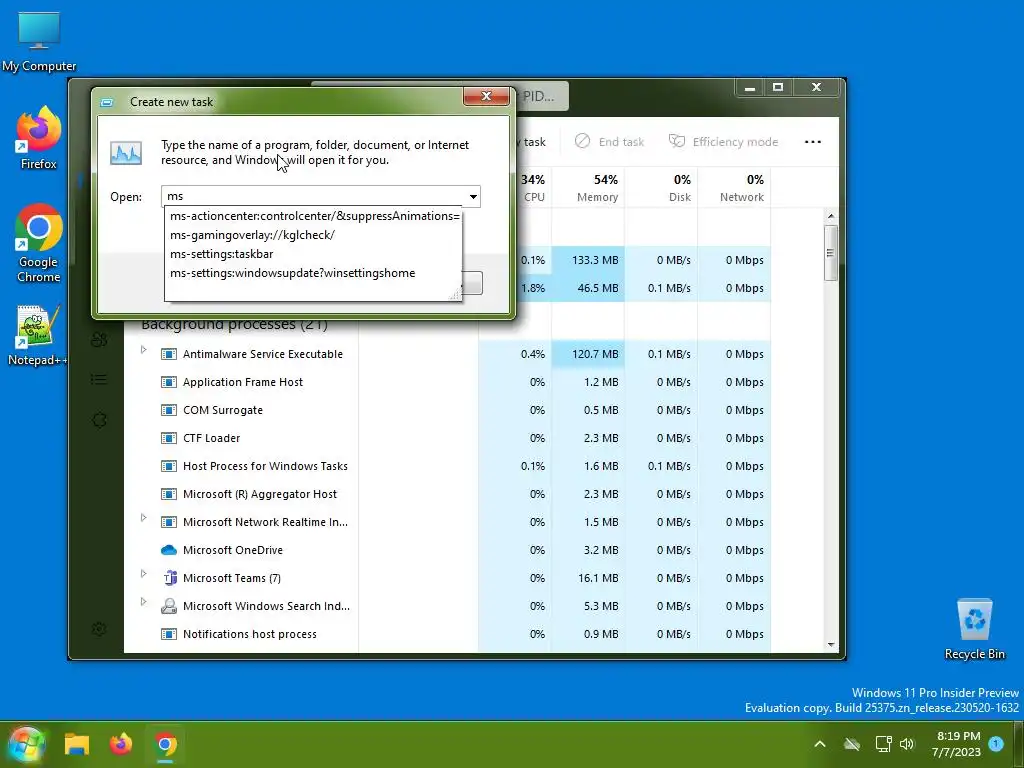The height and width of the screenshot is (768, 1024).
Task: Sort by the Network column header
Action: click(x=735, y=187)
